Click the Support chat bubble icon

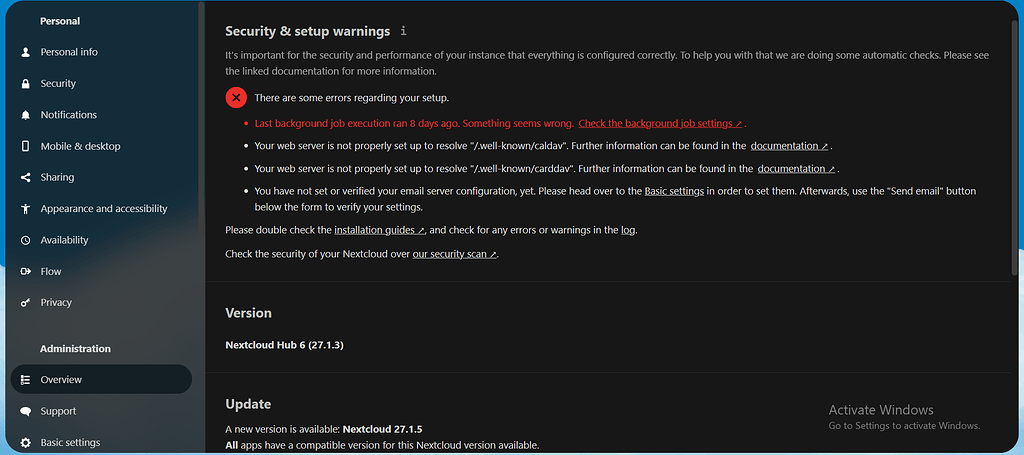(x=25, y=411)
